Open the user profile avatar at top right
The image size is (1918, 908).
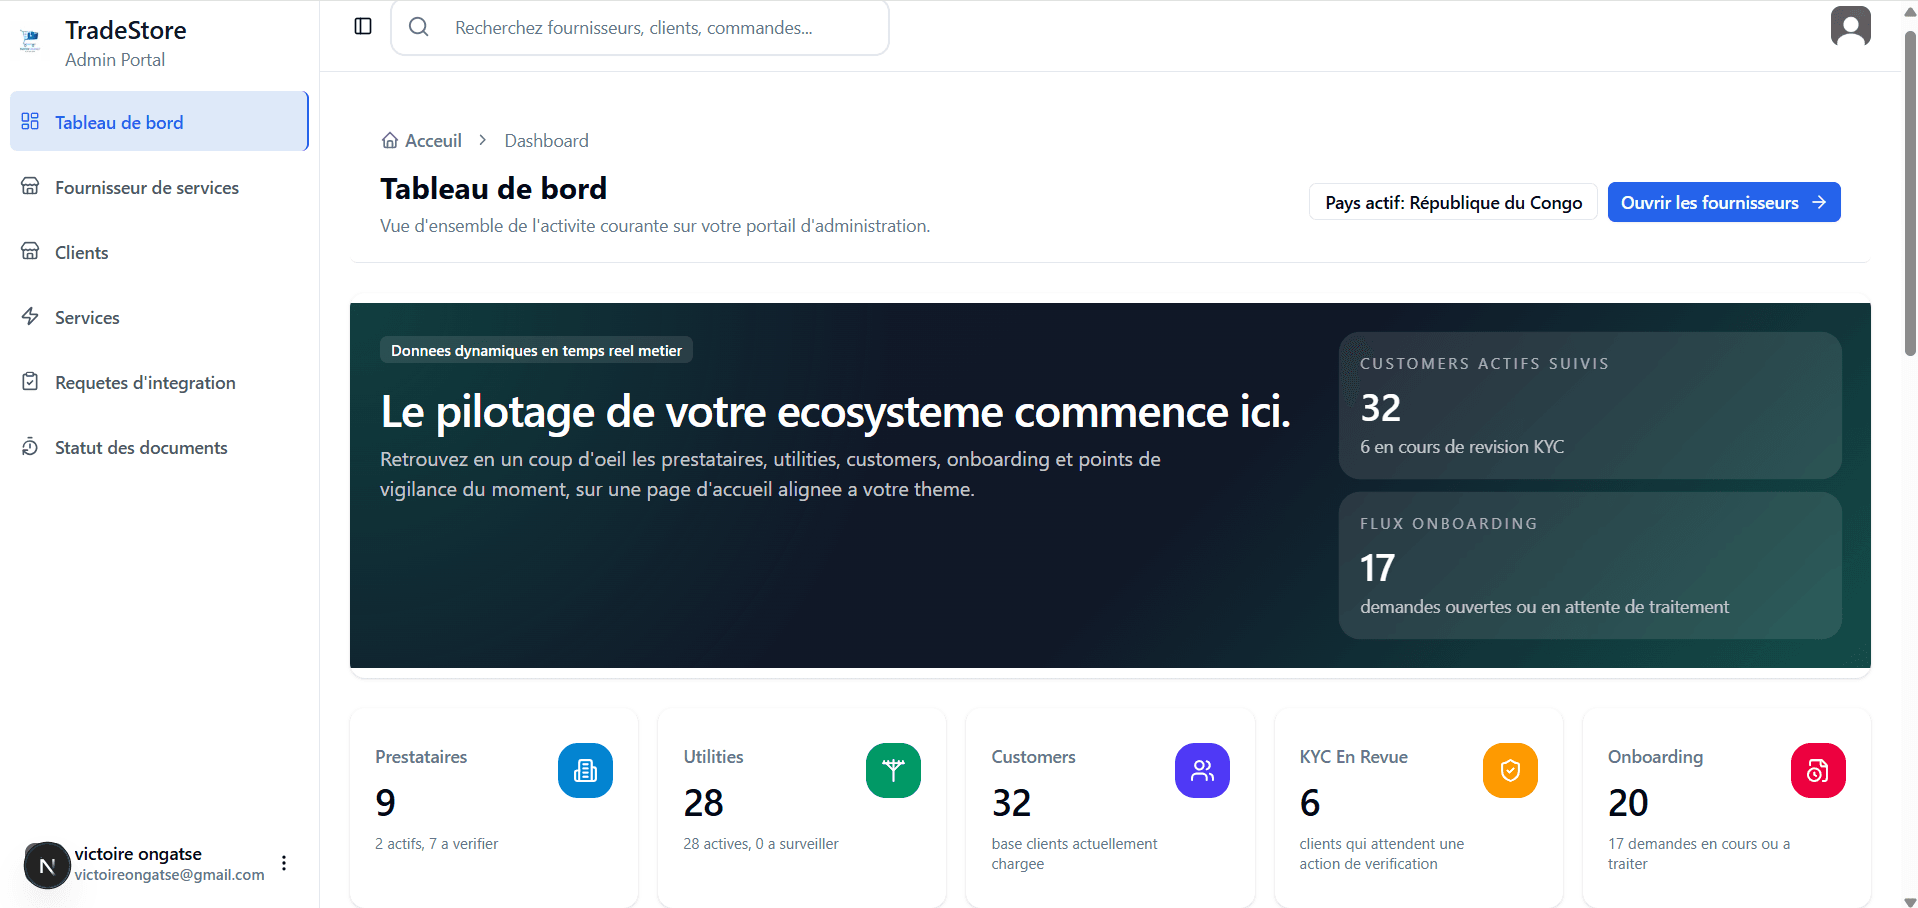coord(1850,26)
